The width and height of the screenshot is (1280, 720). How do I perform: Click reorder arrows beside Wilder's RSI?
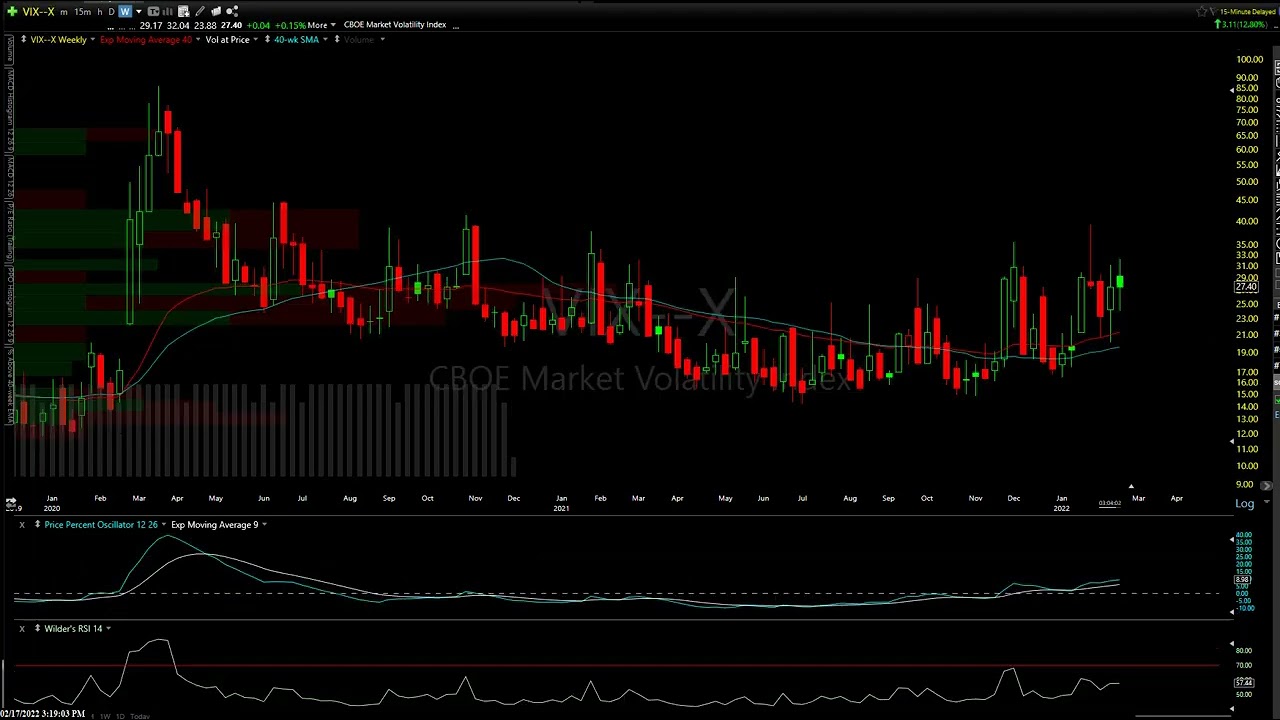(x=37, y=628)
